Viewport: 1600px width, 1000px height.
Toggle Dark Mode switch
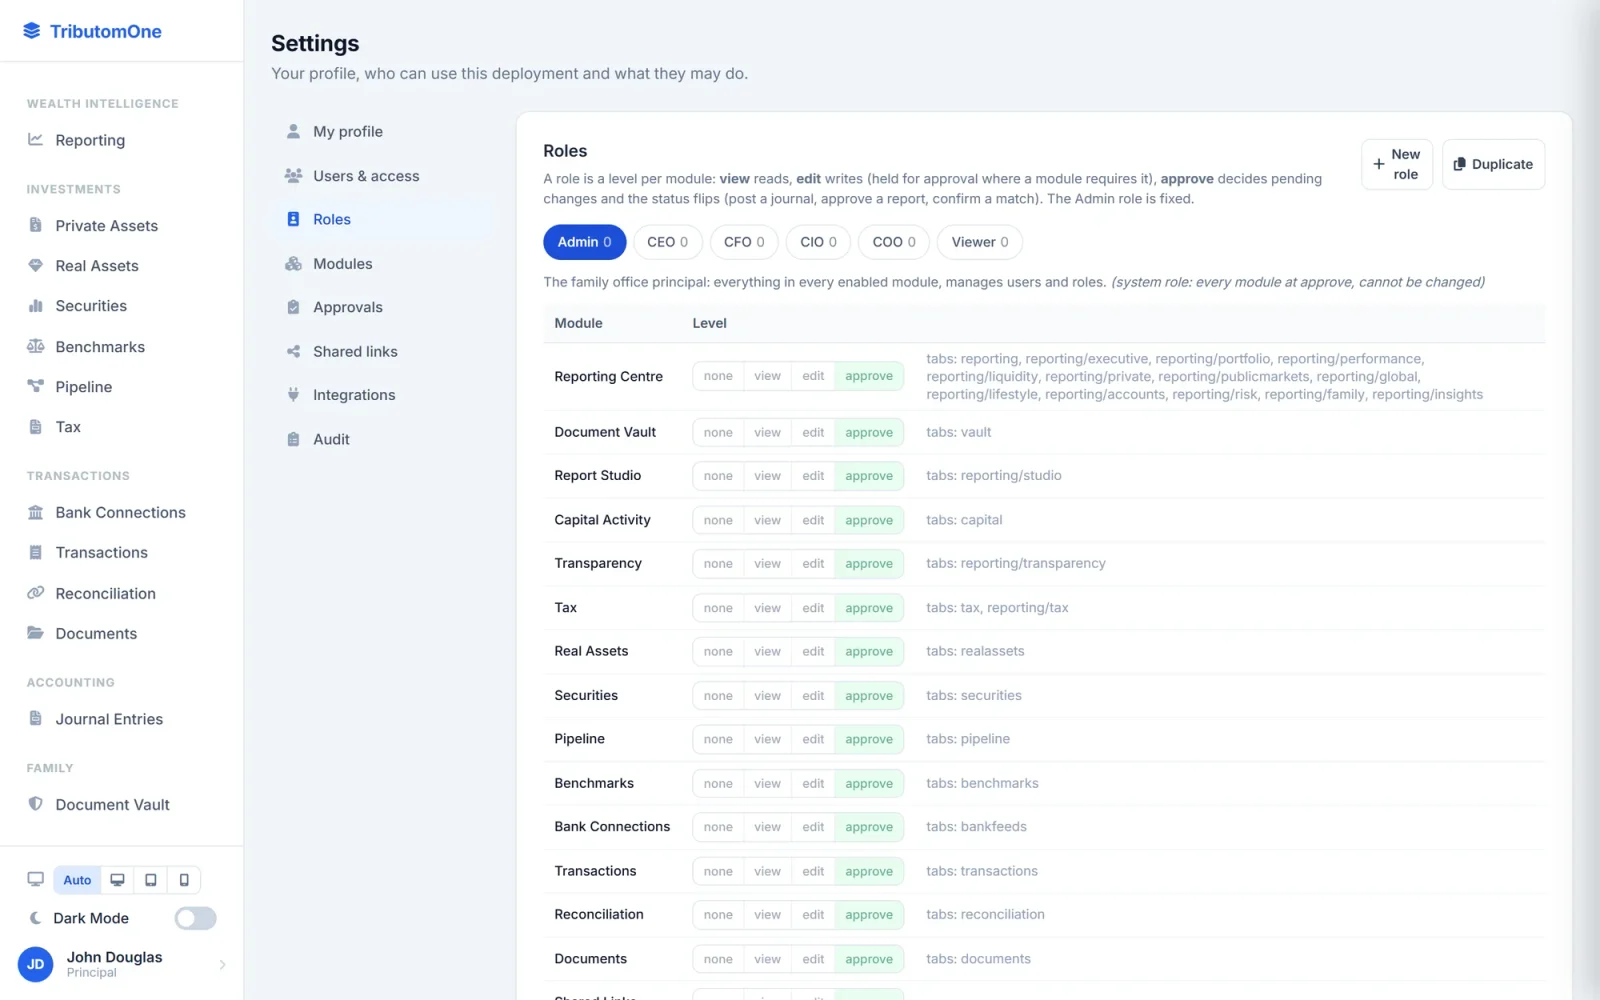point(195,918)
